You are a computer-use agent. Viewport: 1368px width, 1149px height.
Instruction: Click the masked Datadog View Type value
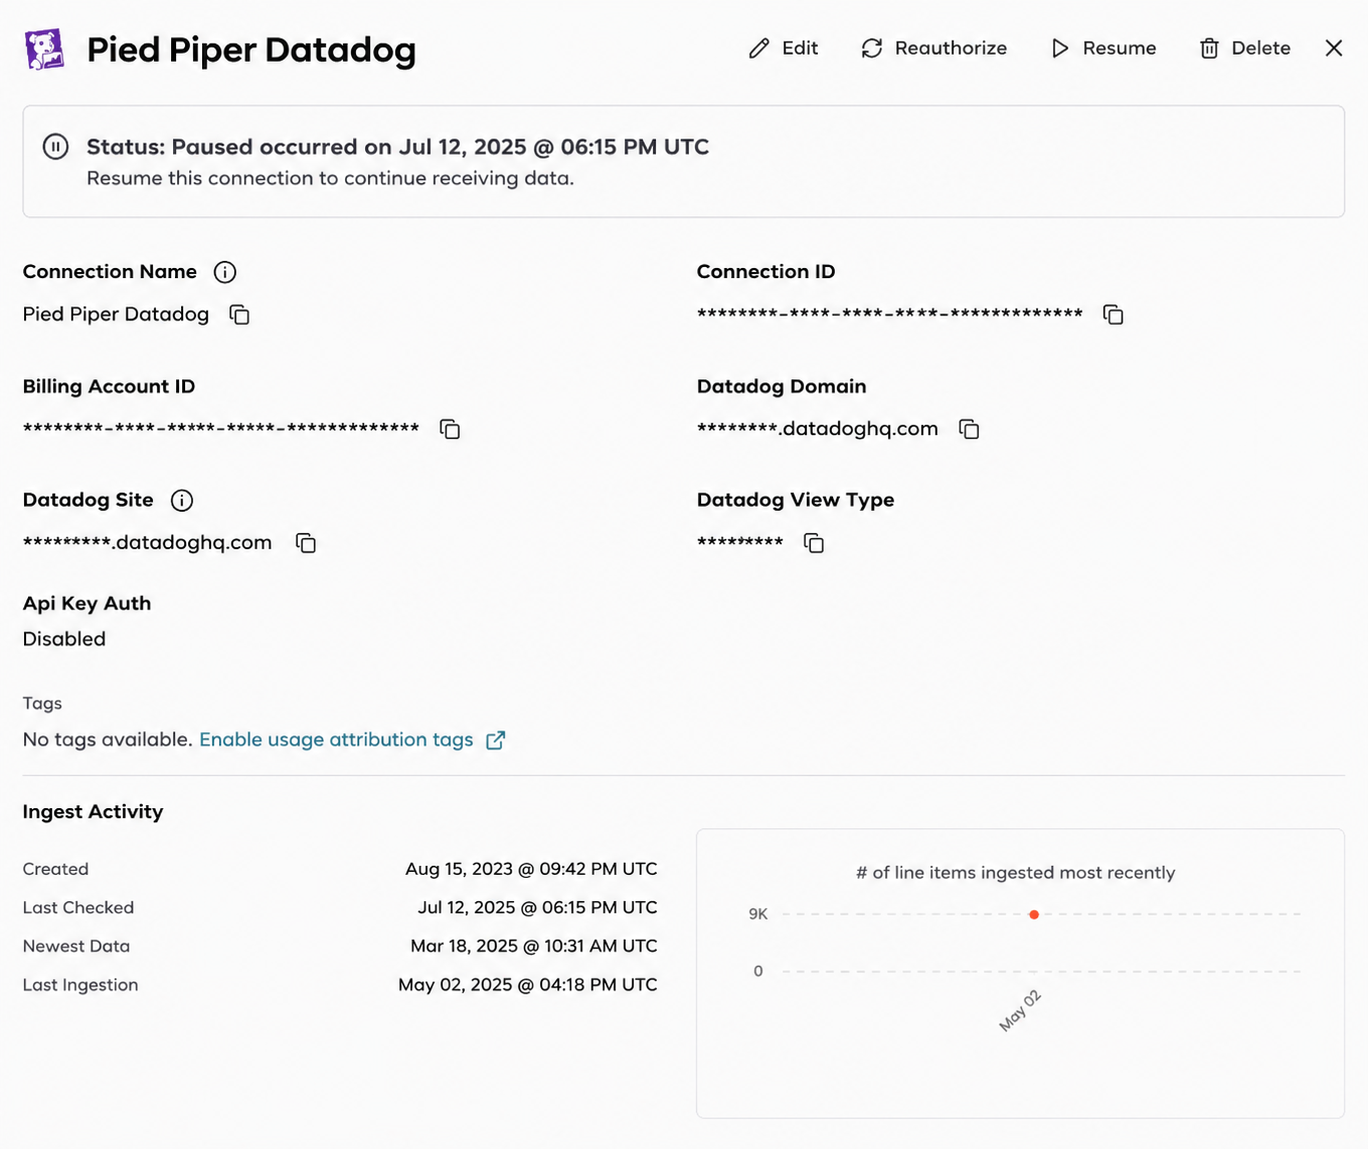pyautogui.click(x=740, y=542)
